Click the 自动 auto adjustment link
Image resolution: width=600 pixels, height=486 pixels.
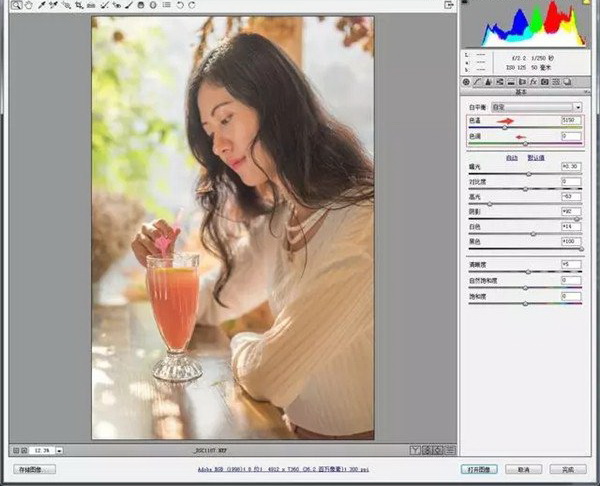pos(512,158)
